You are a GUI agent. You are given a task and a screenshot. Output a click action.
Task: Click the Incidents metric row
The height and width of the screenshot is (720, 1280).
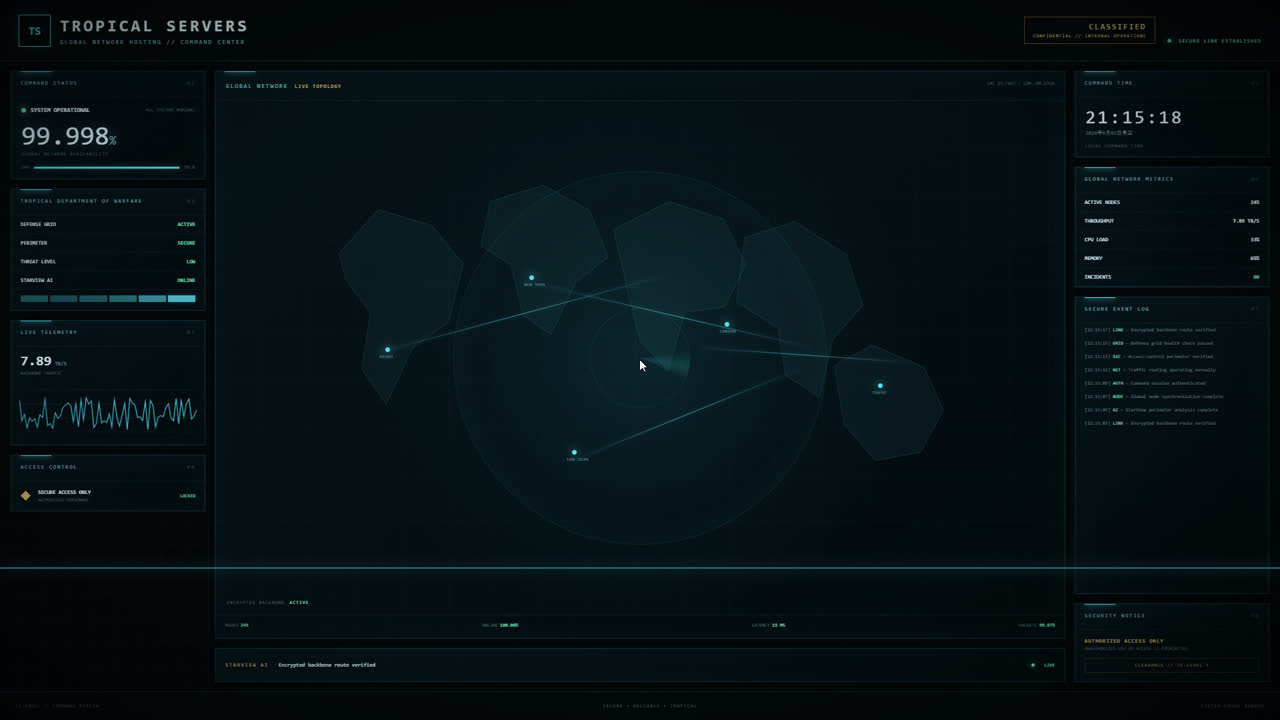[1171, 277]
